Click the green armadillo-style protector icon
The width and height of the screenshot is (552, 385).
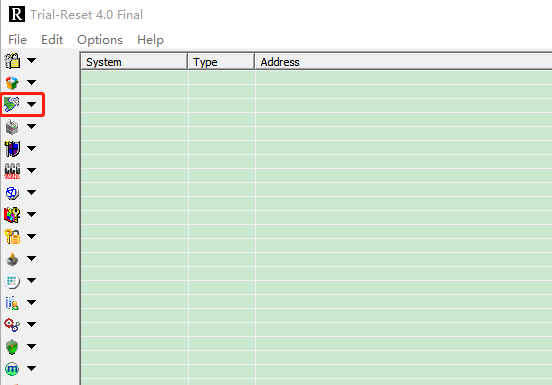(x=12, y=104)
